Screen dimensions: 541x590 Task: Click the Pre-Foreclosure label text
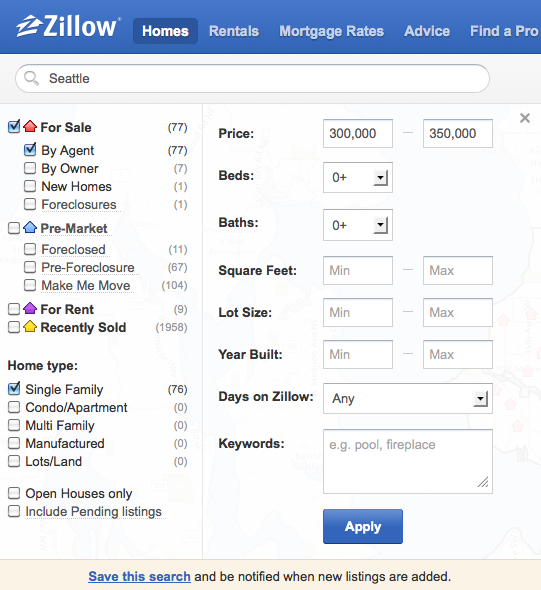pyautogui.click(x=88, y=268)
